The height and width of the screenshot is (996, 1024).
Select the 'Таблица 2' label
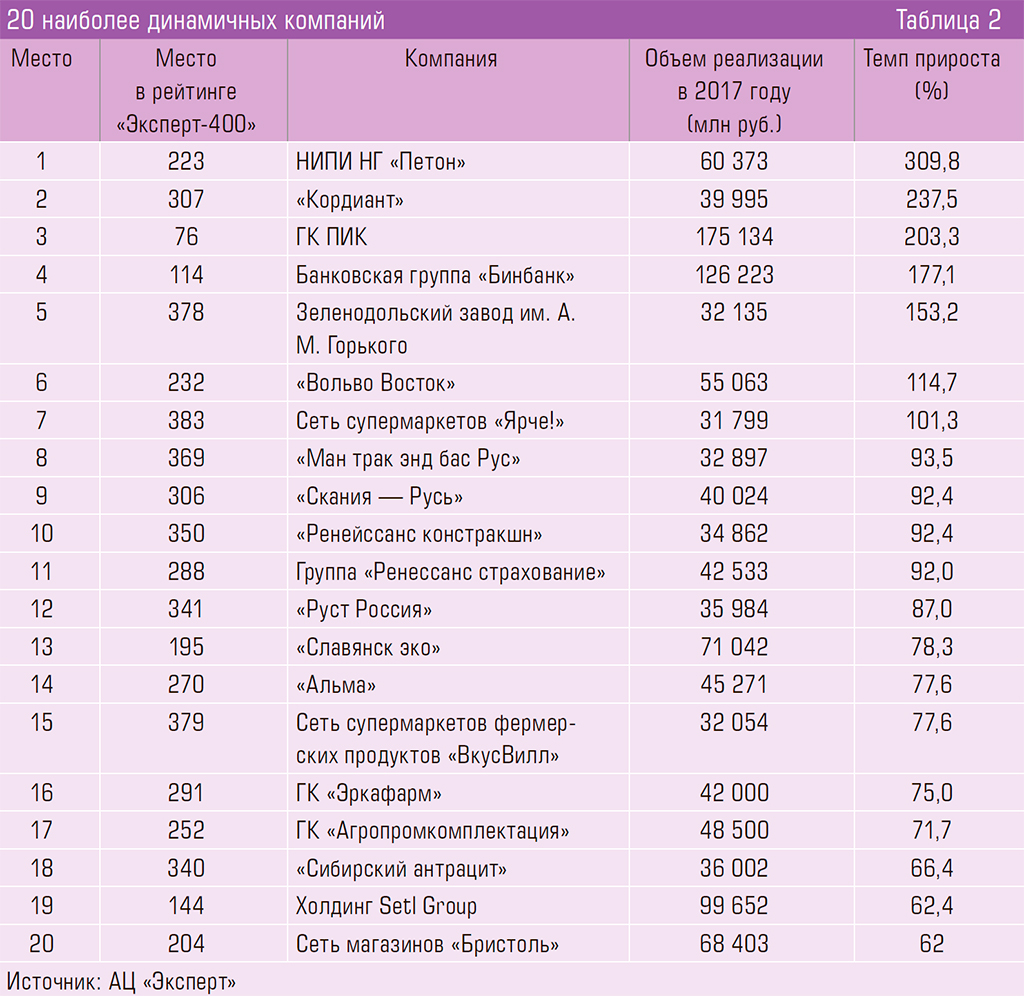pyautogui.click(x=948, y=20)
